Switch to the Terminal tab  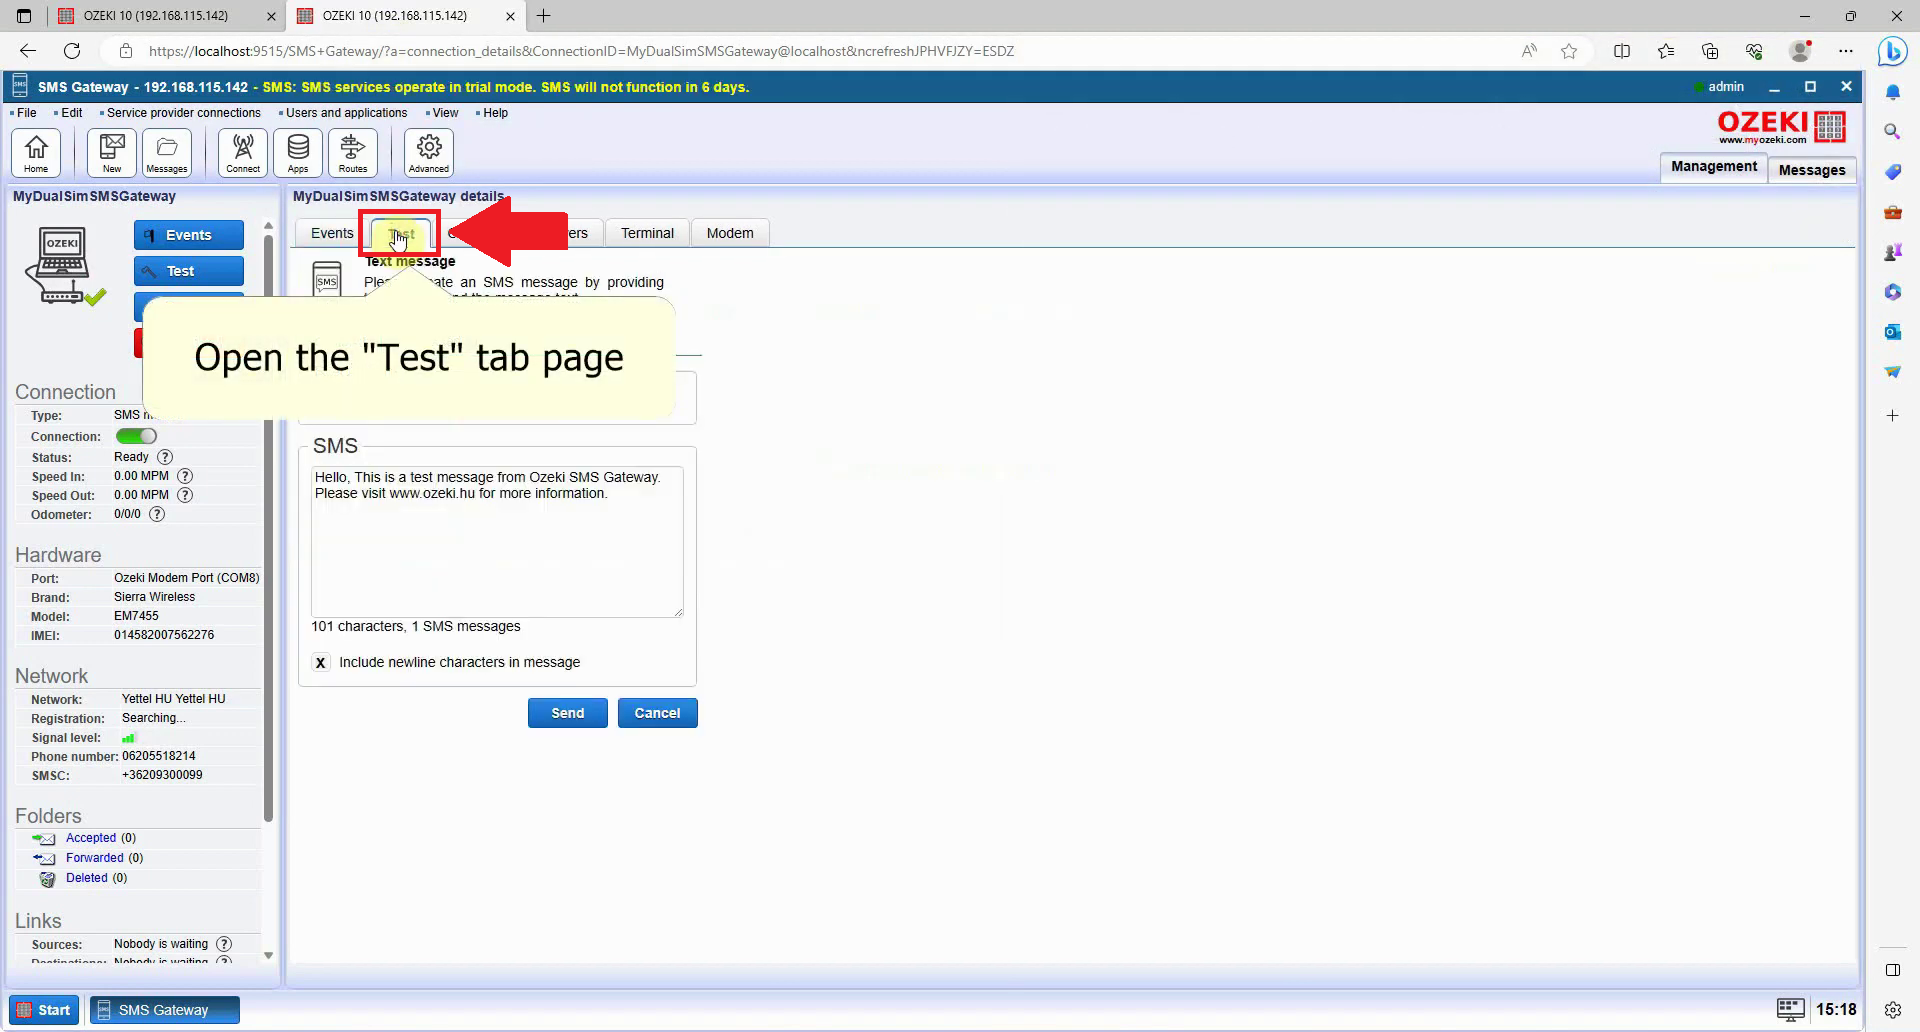point(647,233)
